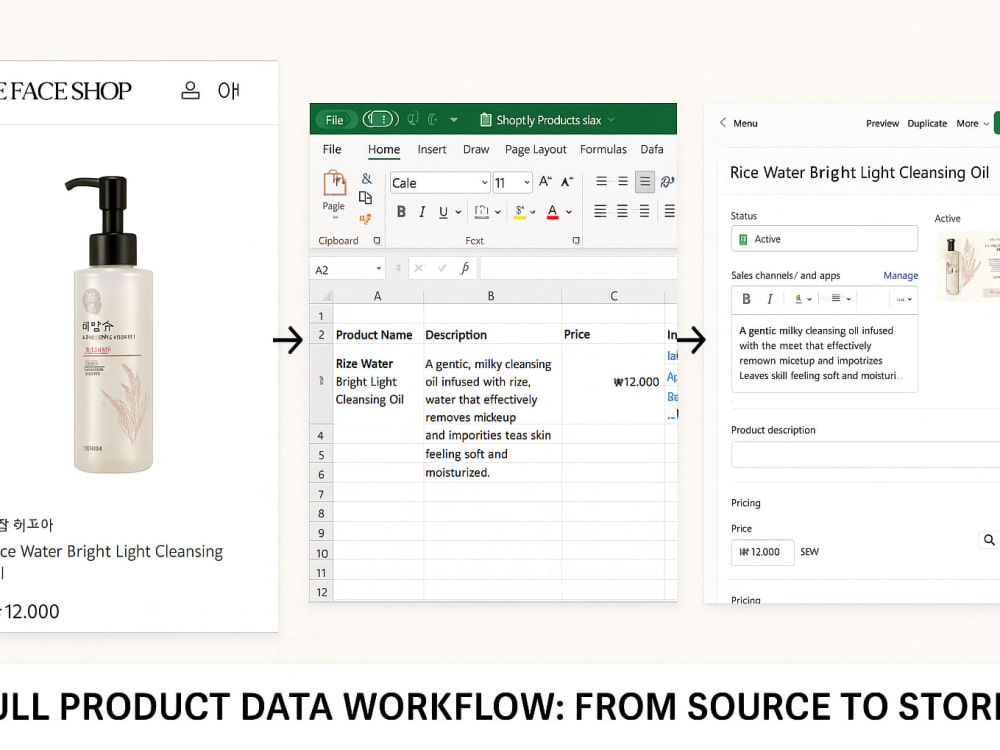The image size is (1000, 750).
Task: Toggle Bold in Excel ribbon
Action: [401, 212]
